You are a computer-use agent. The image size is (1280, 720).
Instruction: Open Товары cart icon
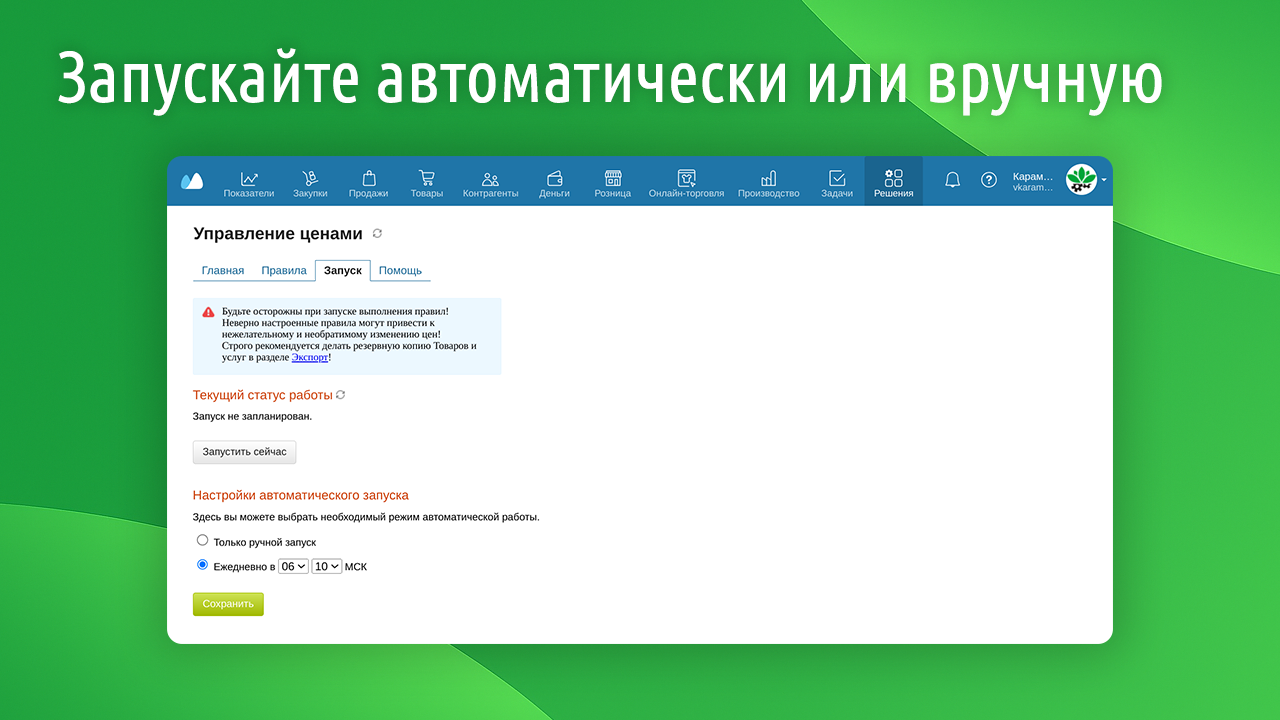coord(426,179)
